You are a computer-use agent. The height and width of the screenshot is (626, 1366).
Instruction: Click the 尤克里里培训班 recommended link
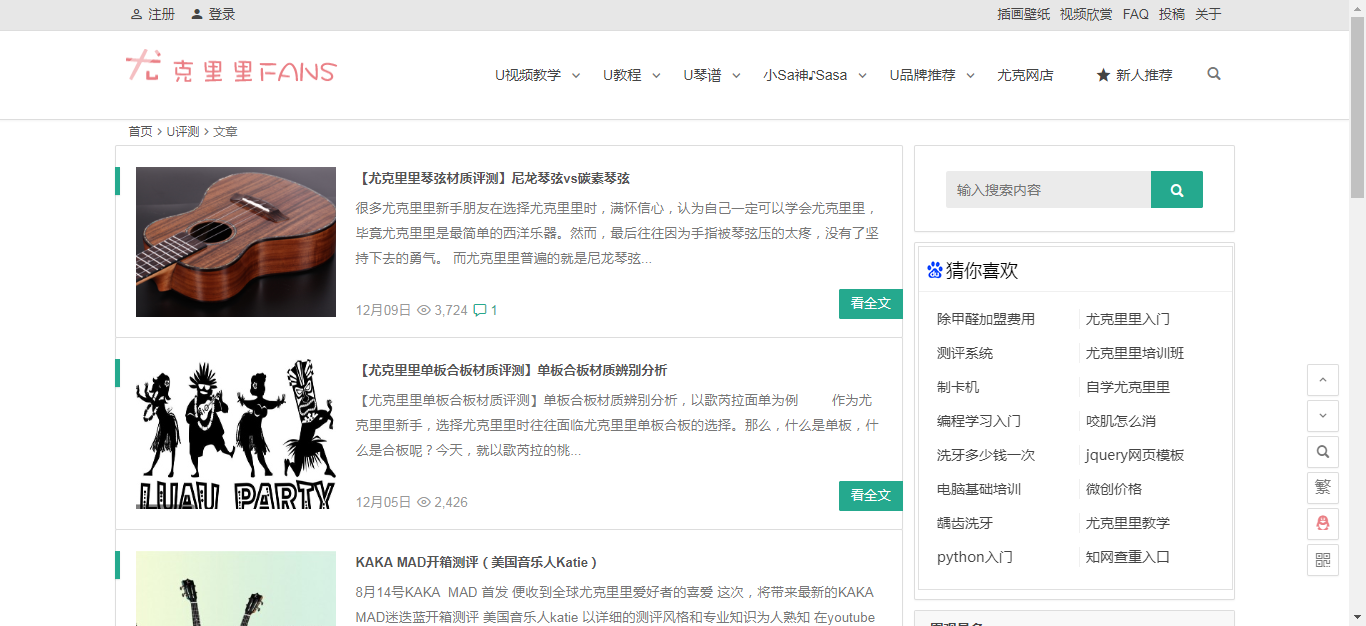click(x=1135, y=353)
